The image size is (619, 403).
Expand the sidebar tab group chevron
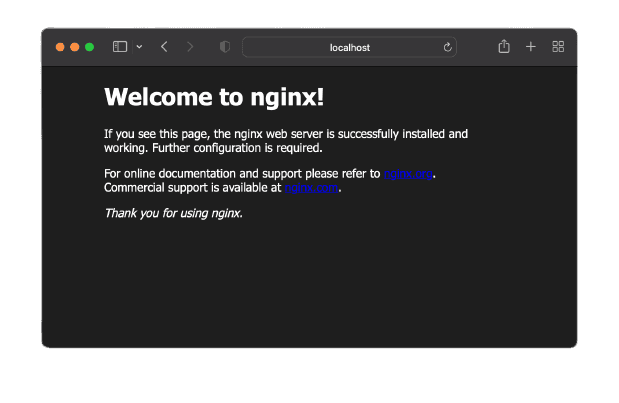(x=139, y=47)
